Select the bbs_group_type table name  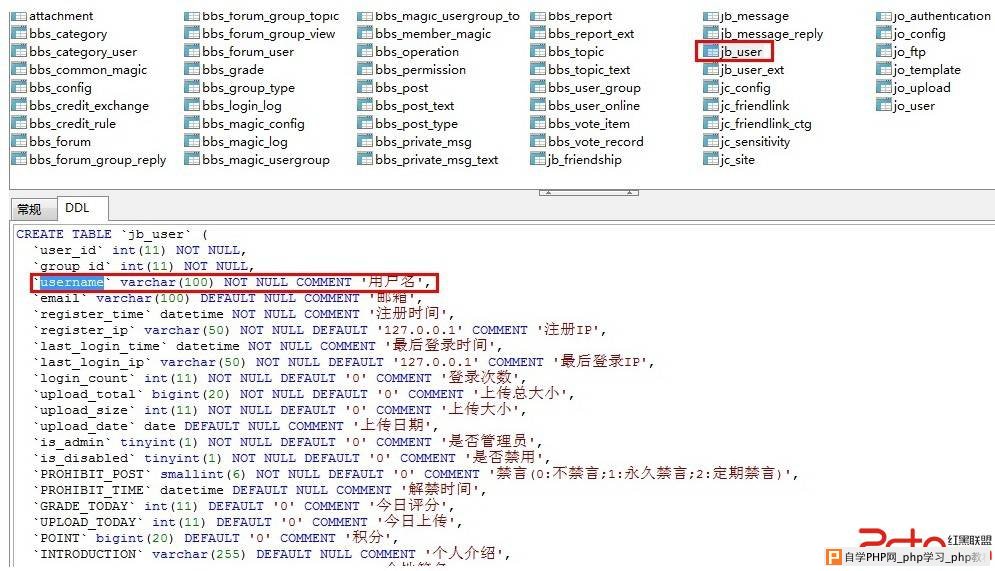click(x=249, y=88)
